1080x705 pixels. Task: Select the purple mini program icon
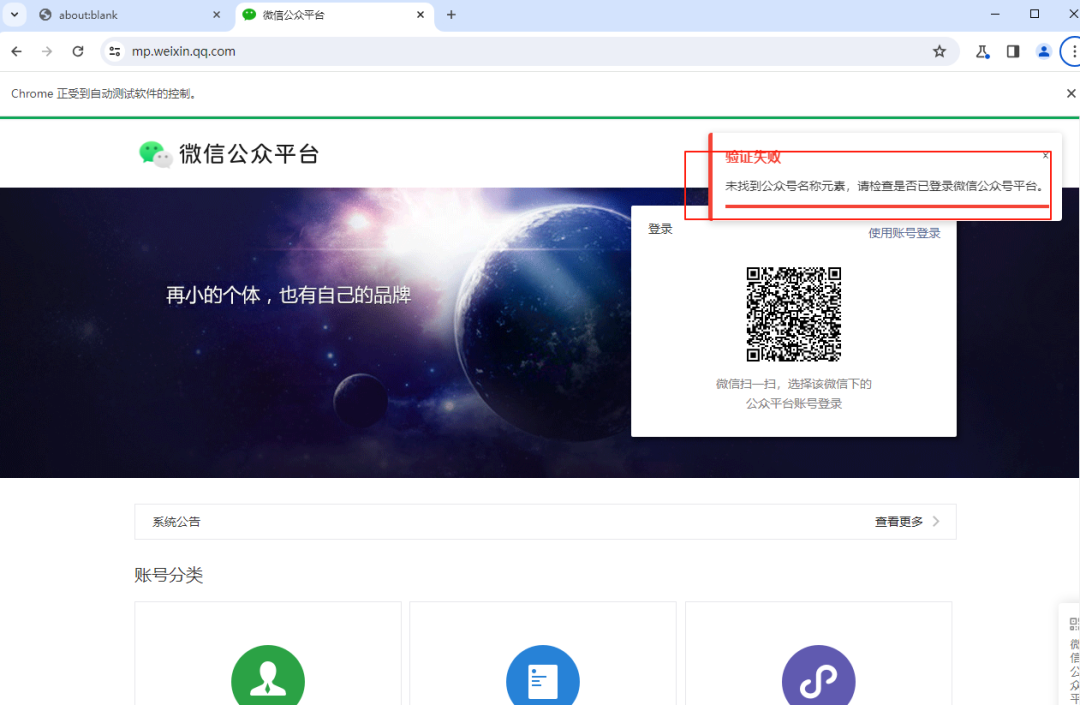click(x=818, y=676)
